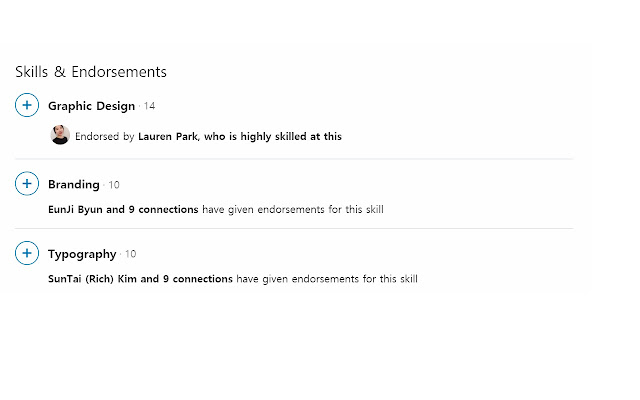The image size is (640, 400).
Task: View the 14 endorsements for Graphic Design
Action: point(149,106)
